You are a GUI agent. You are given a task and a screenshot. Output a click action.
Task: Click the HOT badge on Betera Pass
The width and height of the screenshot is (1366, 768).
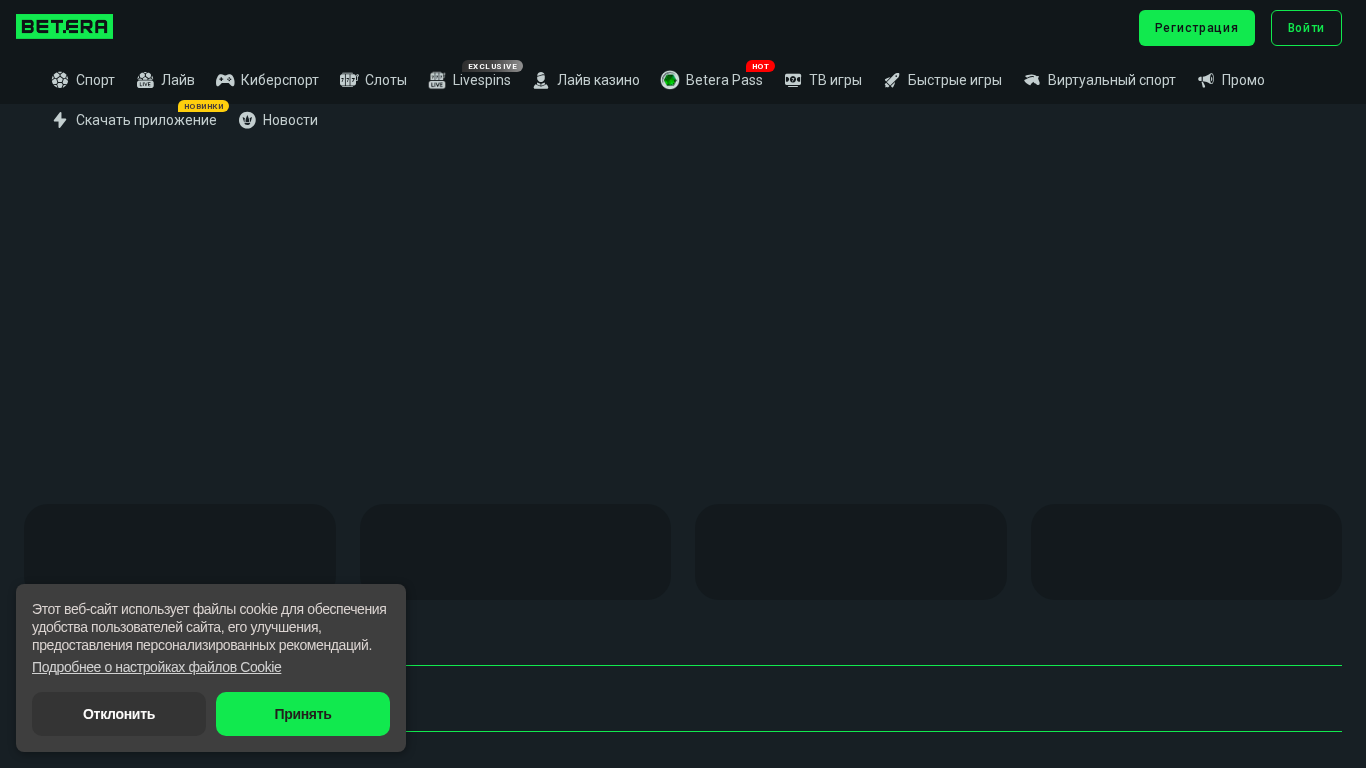click(760, 66)
